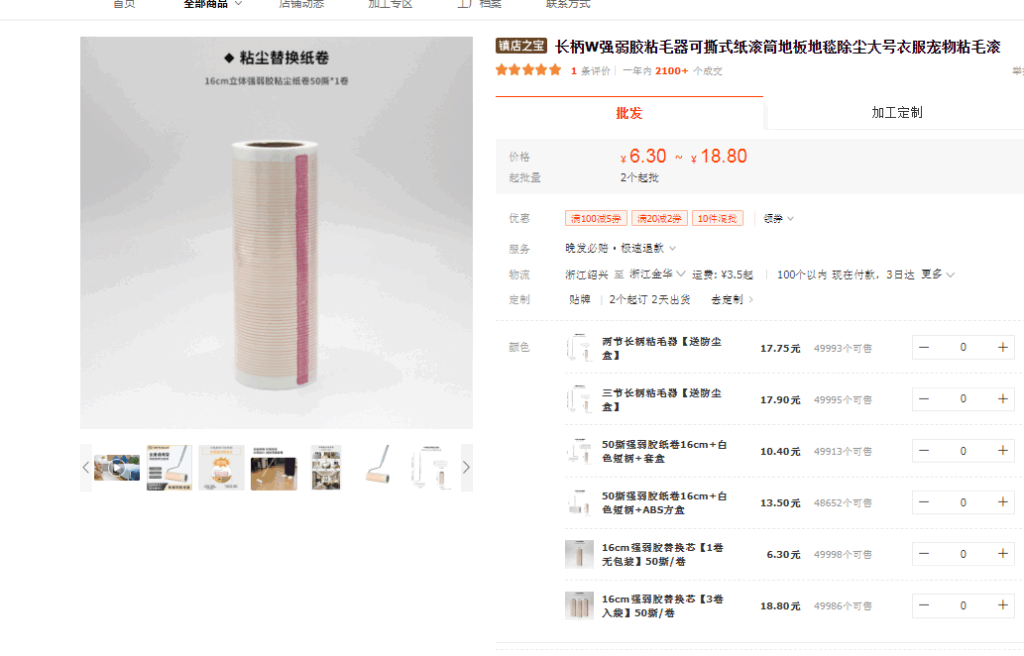Switch to the 加工定制 tab
This screenshot has height=656, width=1024.
(x=896, y=112)
